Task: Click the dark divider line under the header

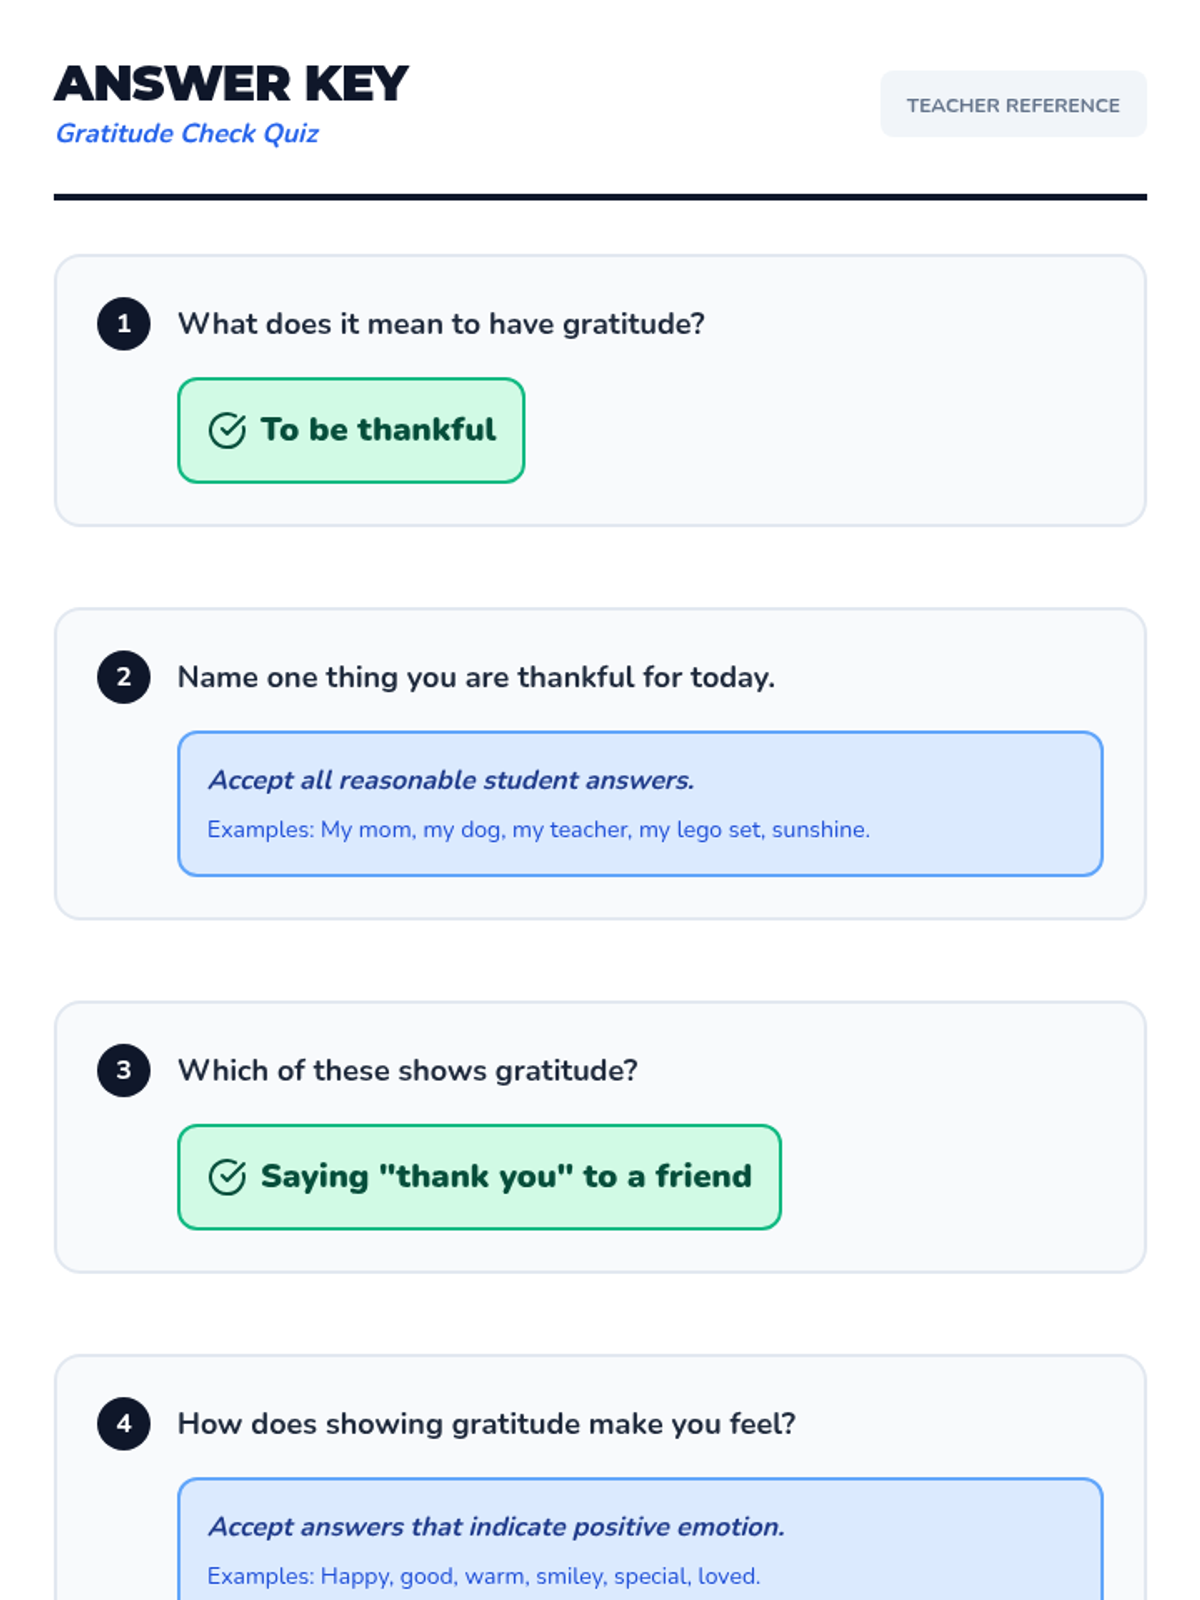Action: point(600,197)
